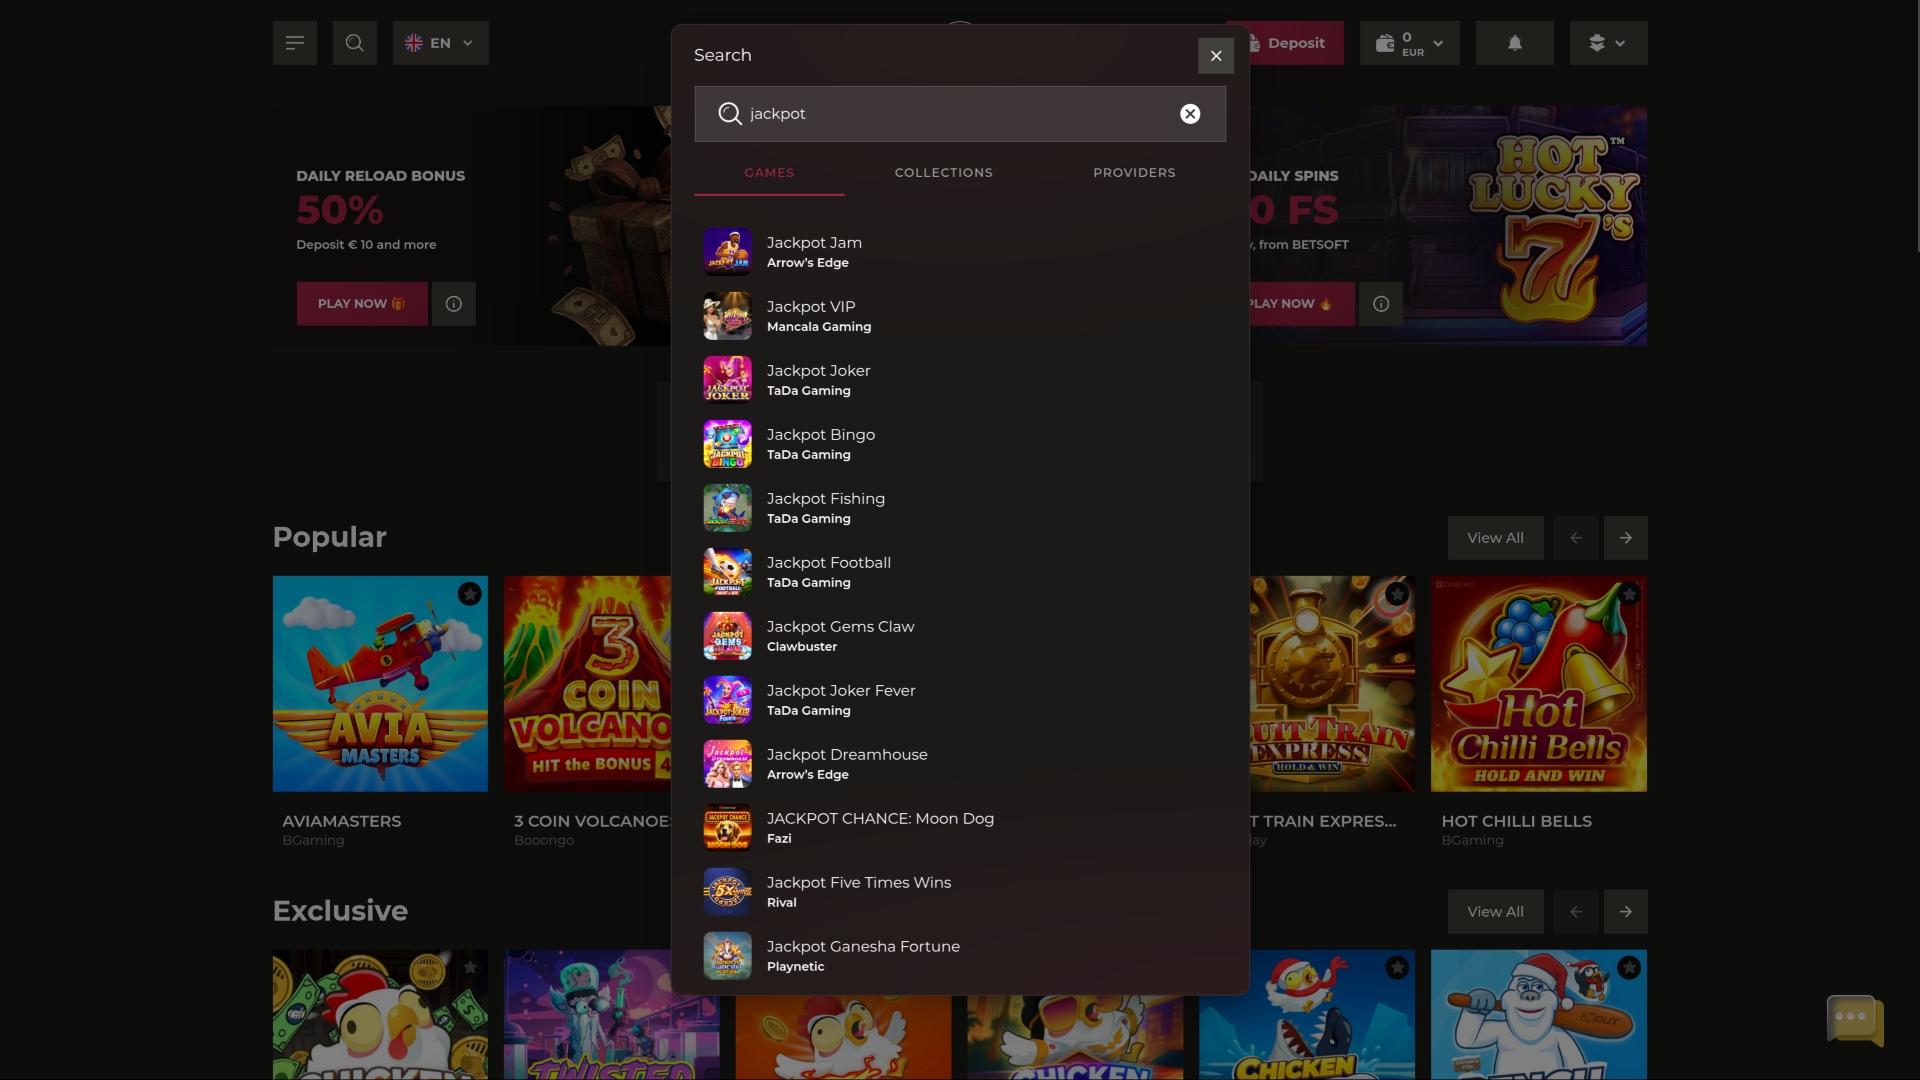
Task: Open Jackpot Jam search result
Action: [960, 252]
